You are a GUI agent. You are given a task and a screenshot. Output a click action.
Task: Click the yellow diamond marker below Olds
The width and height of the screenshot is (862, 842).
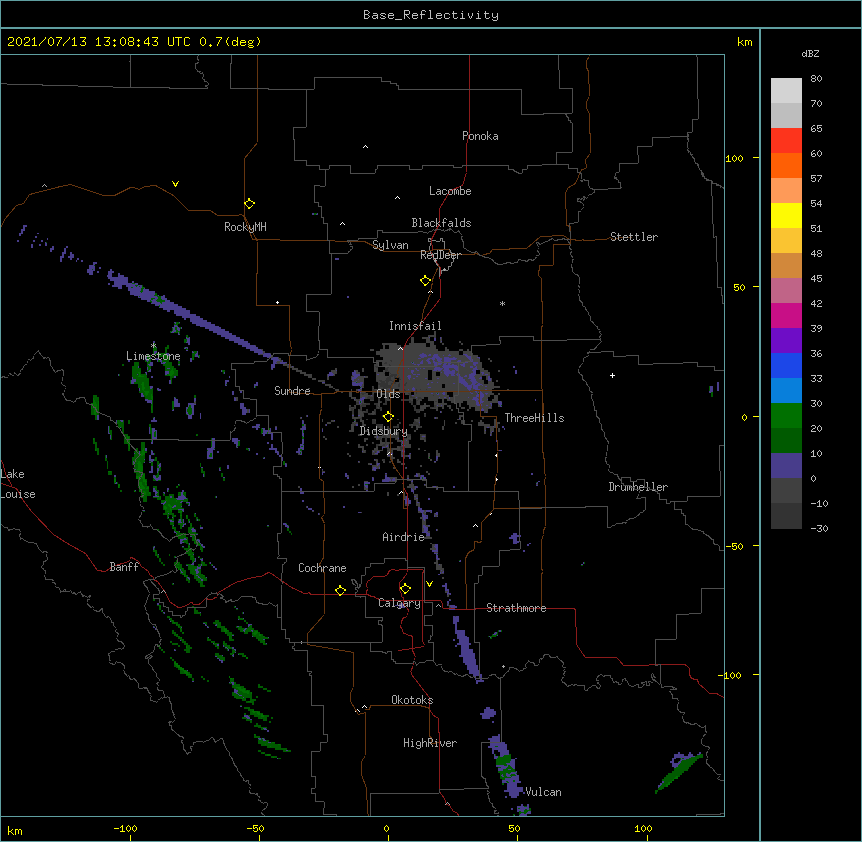(x=388, y=417)
